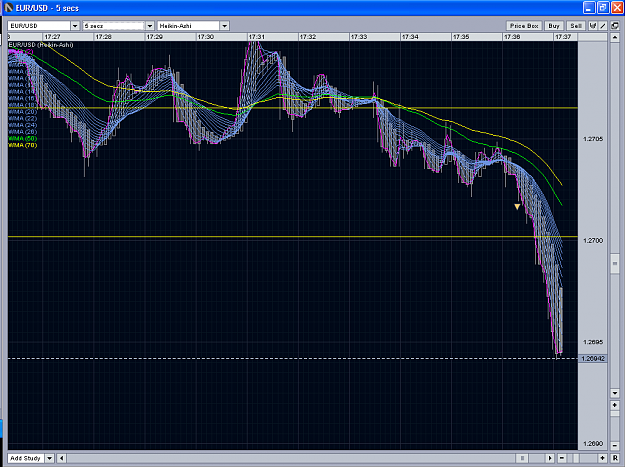The image size is (625, 467).
Task: Expand the Add Study dropdown arrow
Action: [50, 458]
